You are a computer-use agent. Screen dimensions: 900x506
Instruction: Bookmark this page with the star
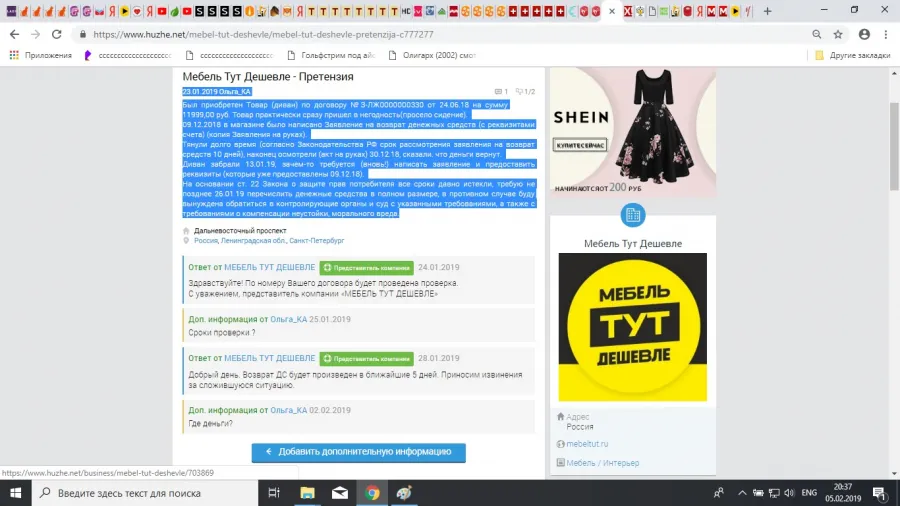(x=838, y=34)
